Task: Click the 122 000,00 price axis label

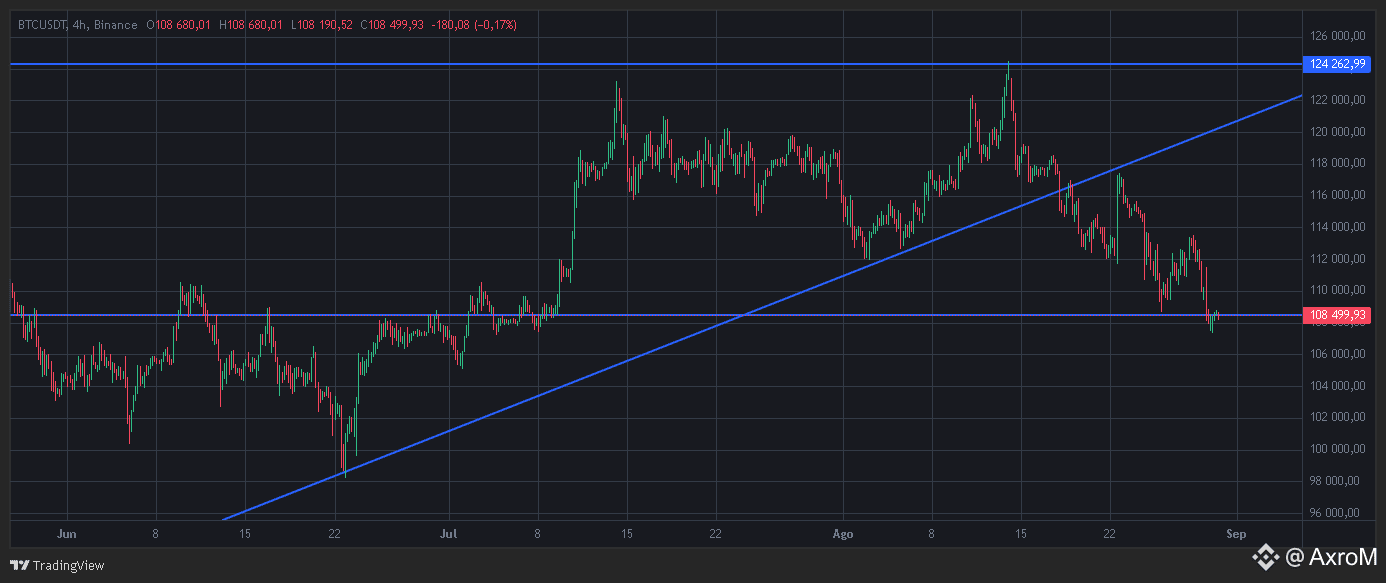Action: [1337, 100]
